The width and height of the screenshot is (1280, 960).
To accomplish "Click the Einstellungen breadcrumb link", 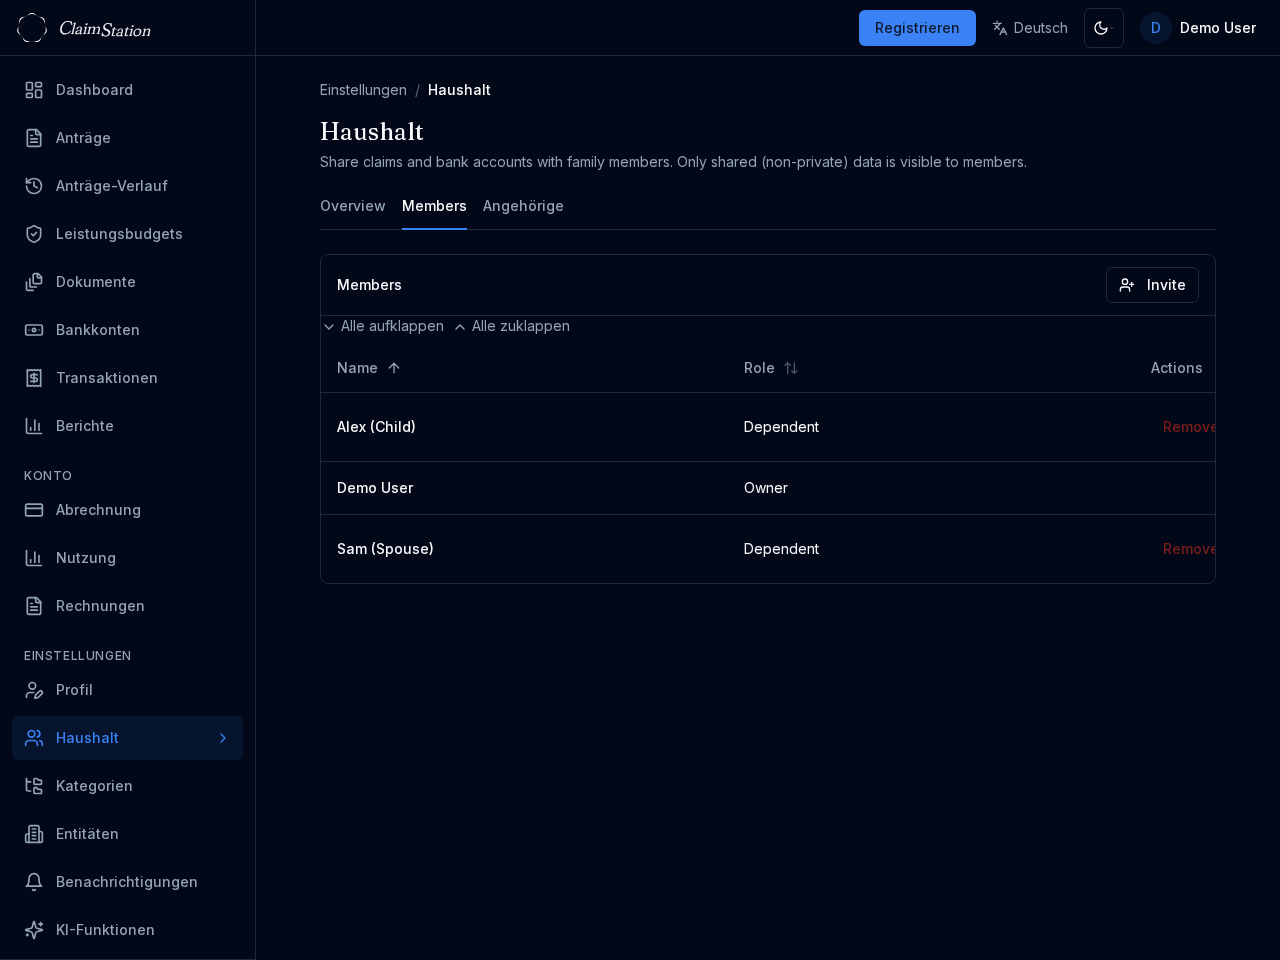I will pyautogui.click(x=363, y=90).
